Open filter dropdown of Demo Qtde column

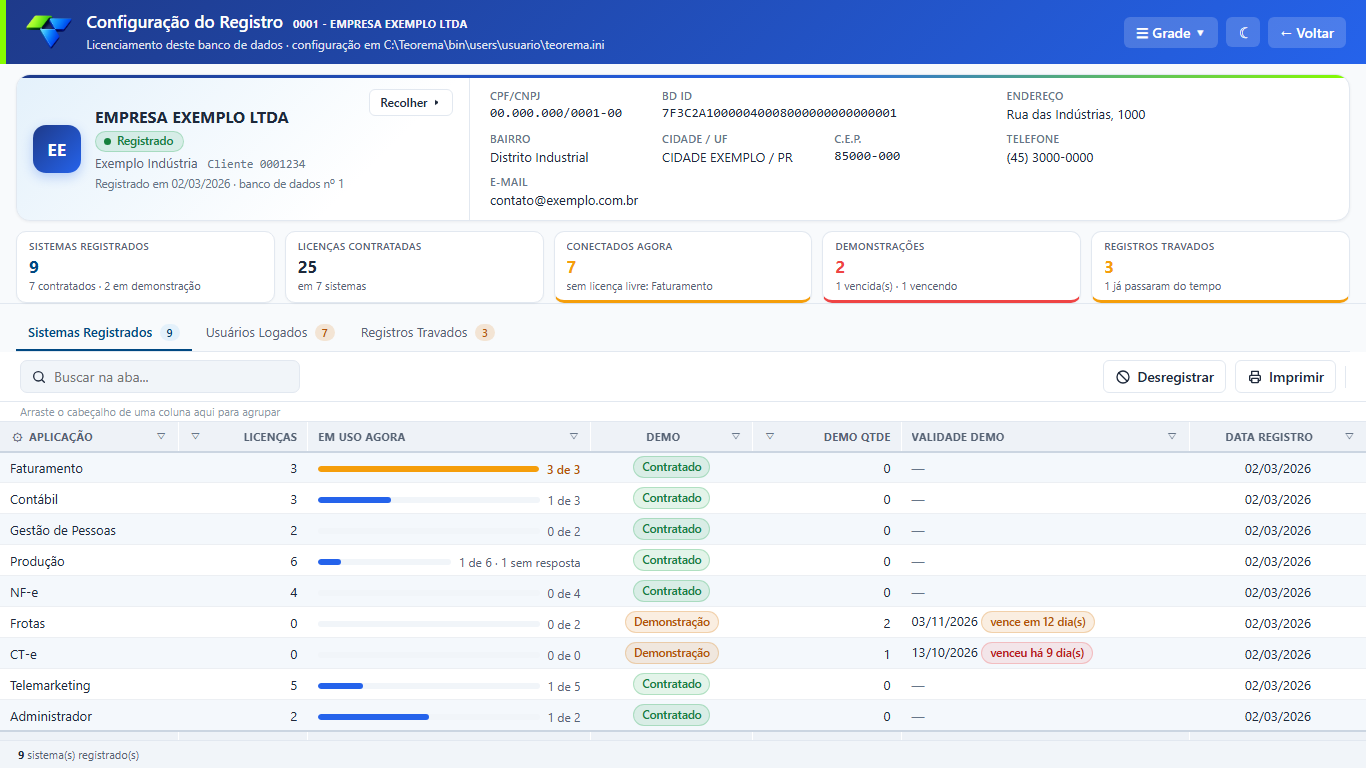click(770, 436)
